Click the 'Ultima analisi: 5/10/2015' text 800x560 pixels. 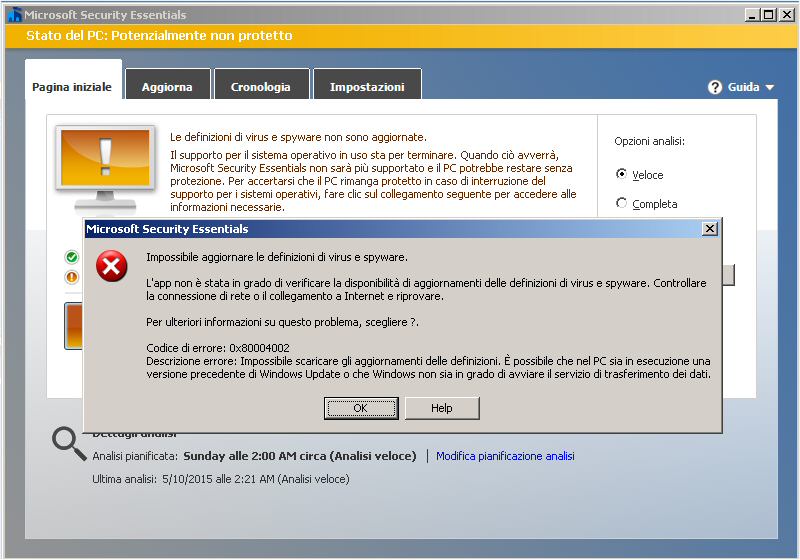coord(221,479)
